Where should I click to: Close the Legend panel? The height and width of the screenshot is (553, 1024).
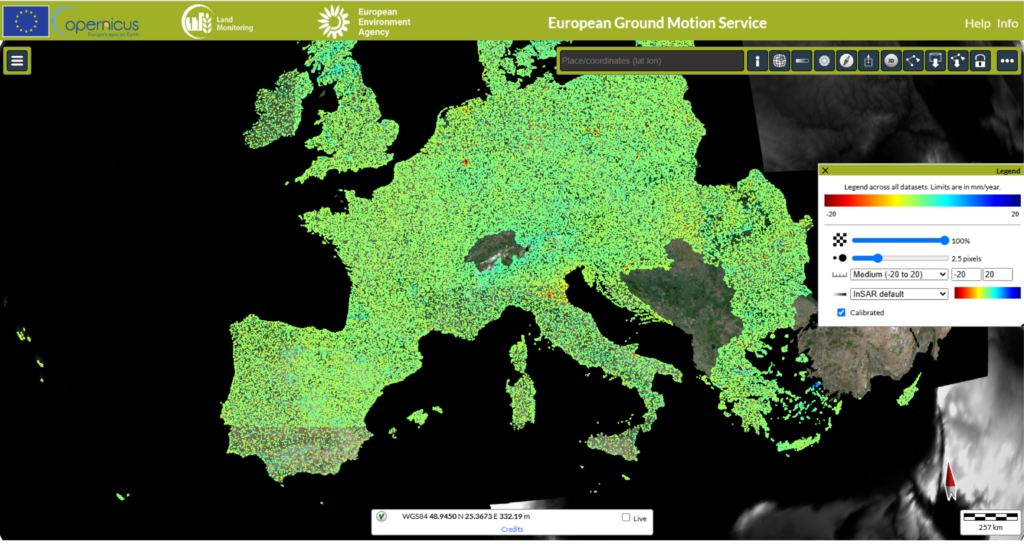(825, 170)
